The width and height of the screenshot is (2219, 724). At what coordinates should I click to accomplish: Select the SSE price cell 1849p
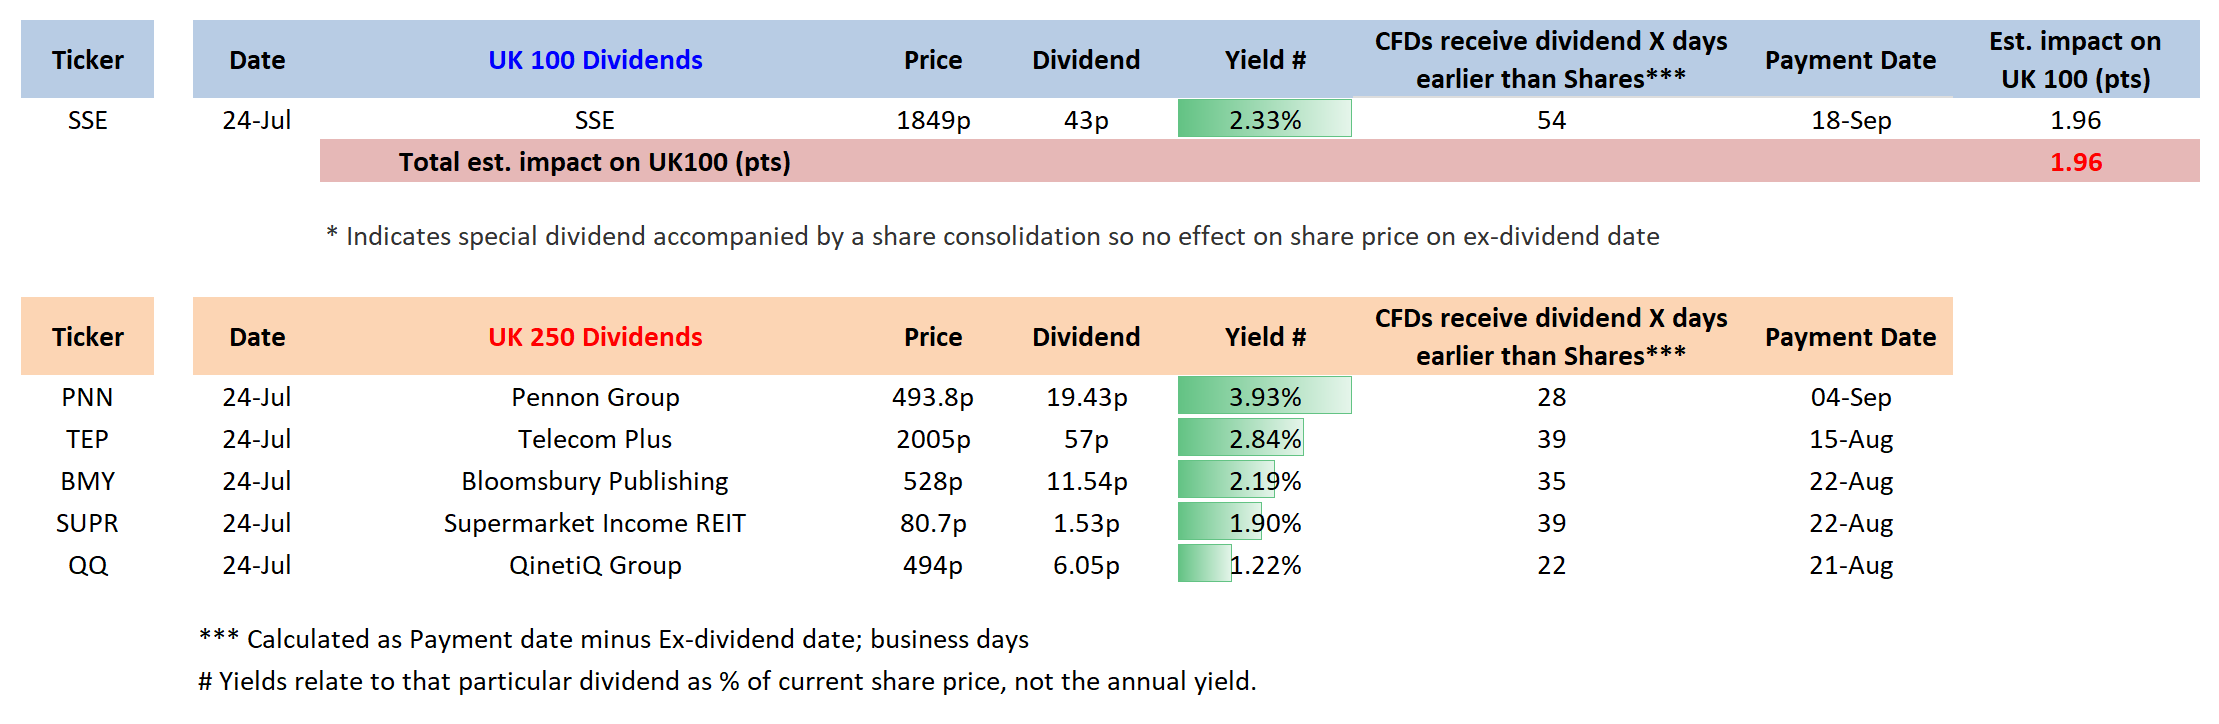click(x=933, y=120)
